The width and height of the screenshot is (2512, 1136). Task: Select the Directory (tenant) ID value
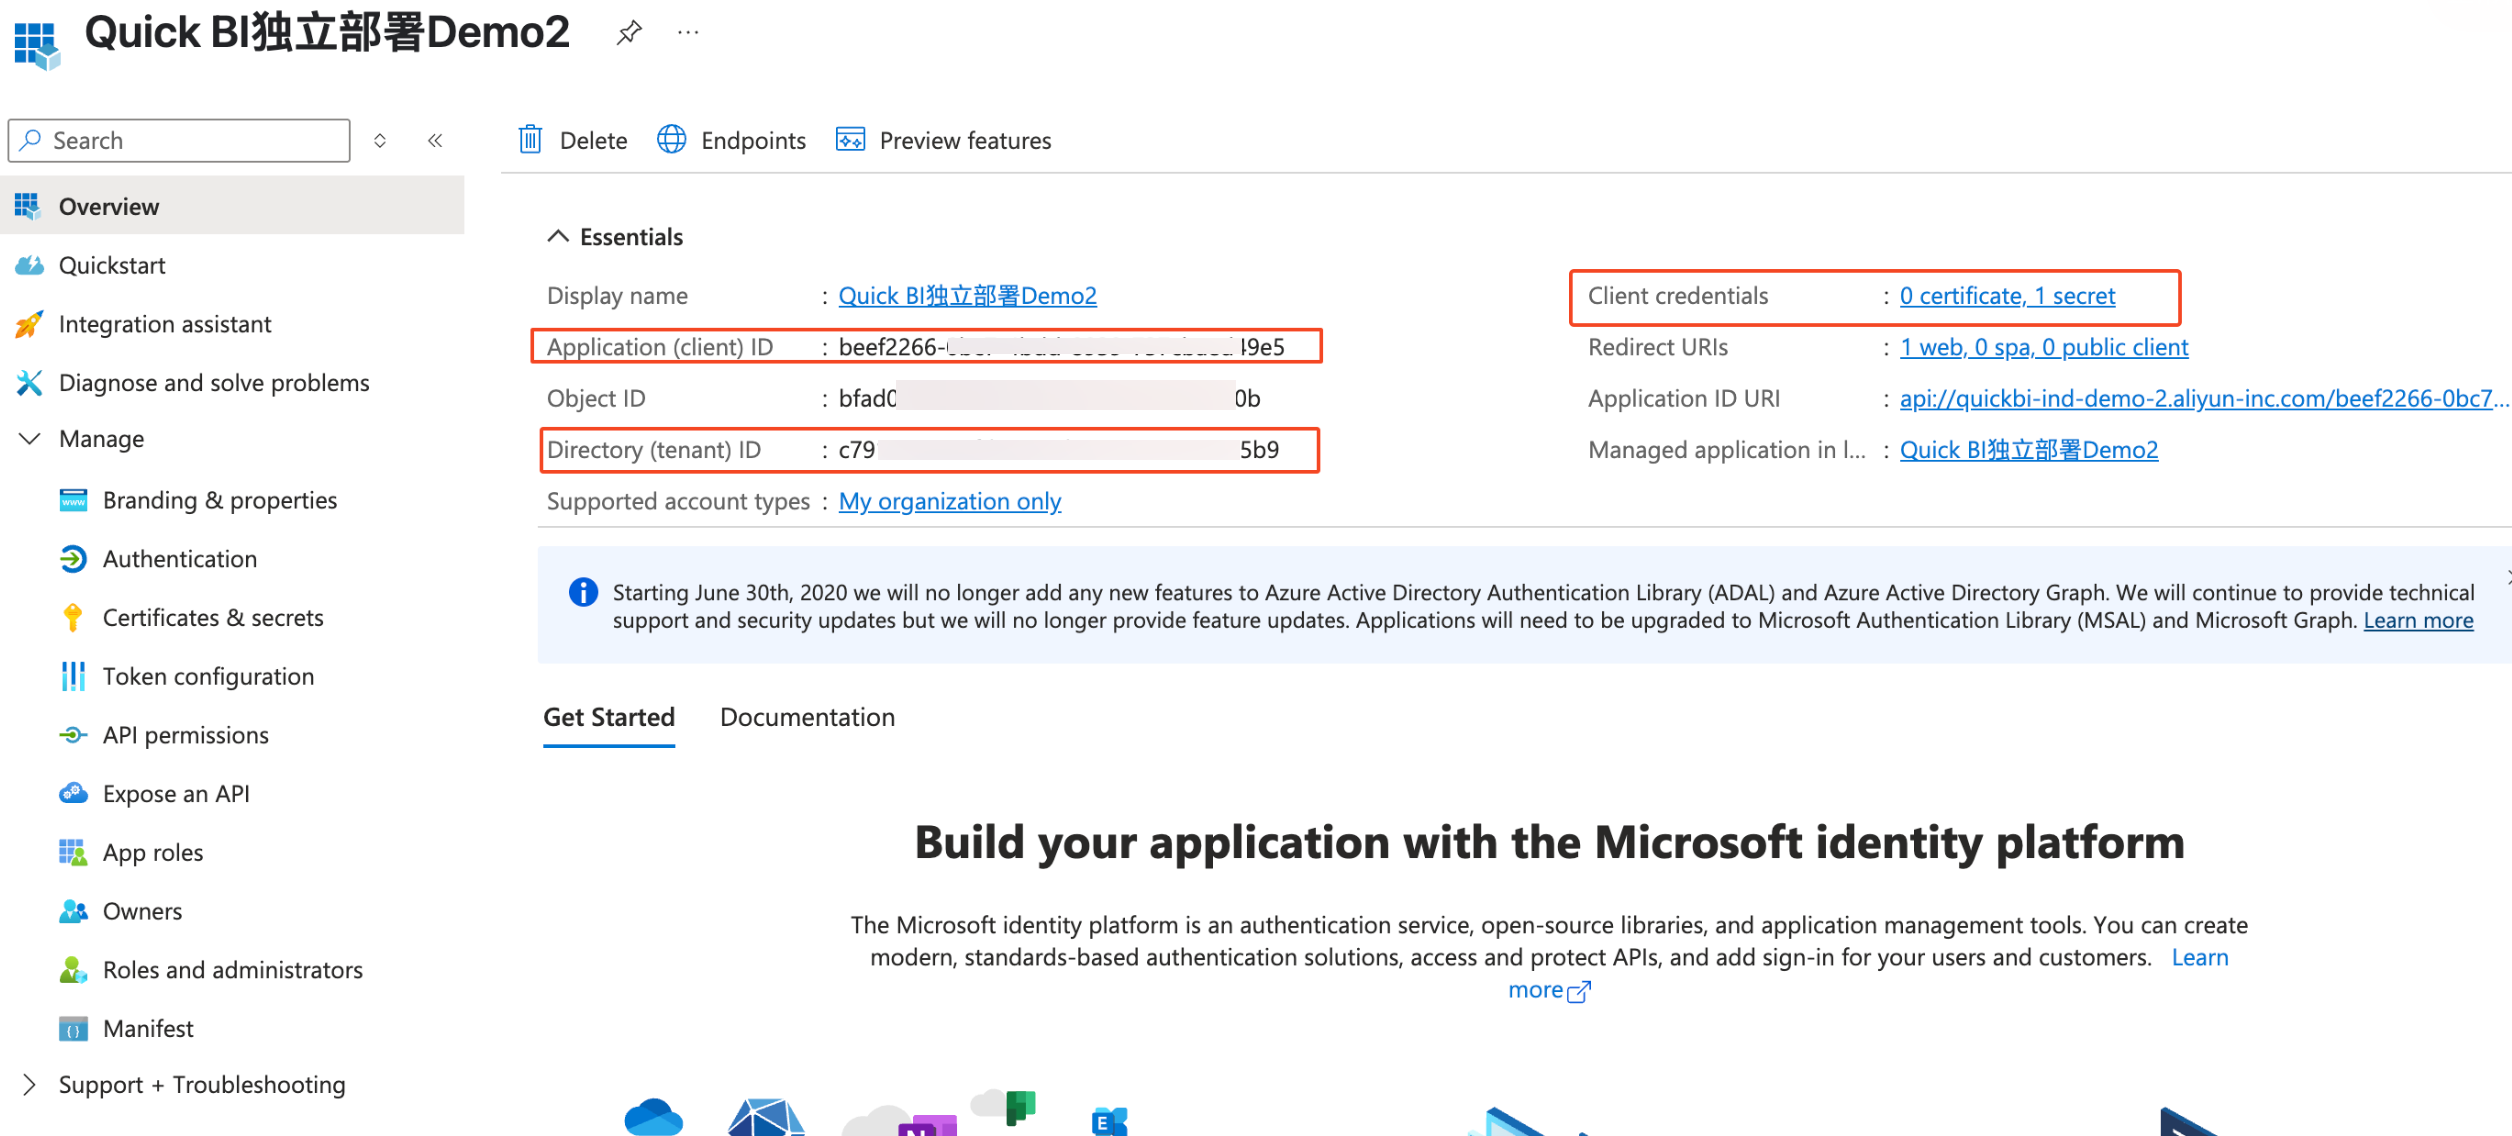click(1058, 450)
